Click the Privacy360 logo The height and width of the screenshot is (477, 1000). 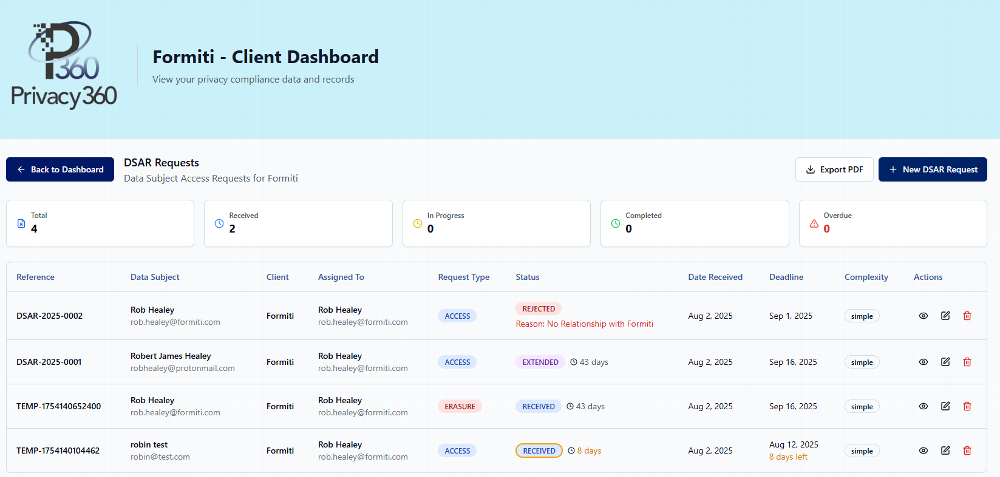point(64,65)
